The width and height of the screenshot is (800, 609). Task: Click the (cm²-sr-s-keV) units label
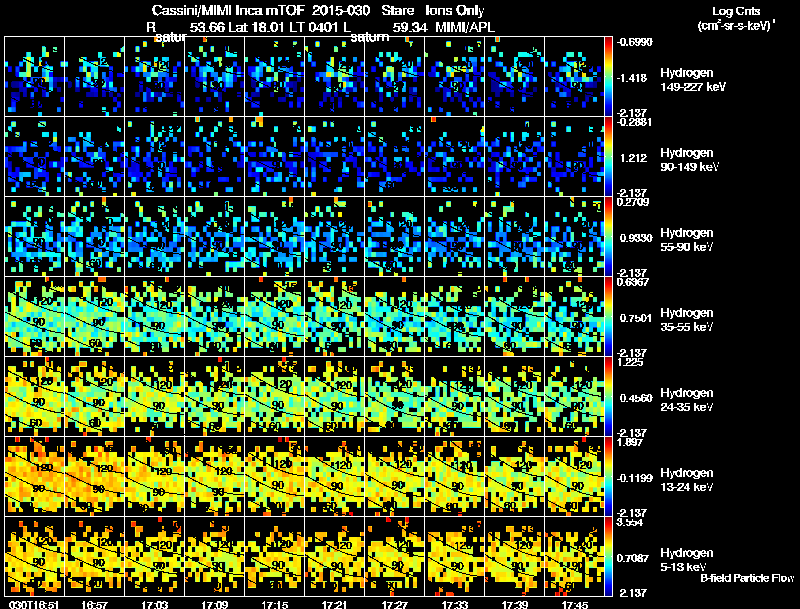tap(736, 26)
